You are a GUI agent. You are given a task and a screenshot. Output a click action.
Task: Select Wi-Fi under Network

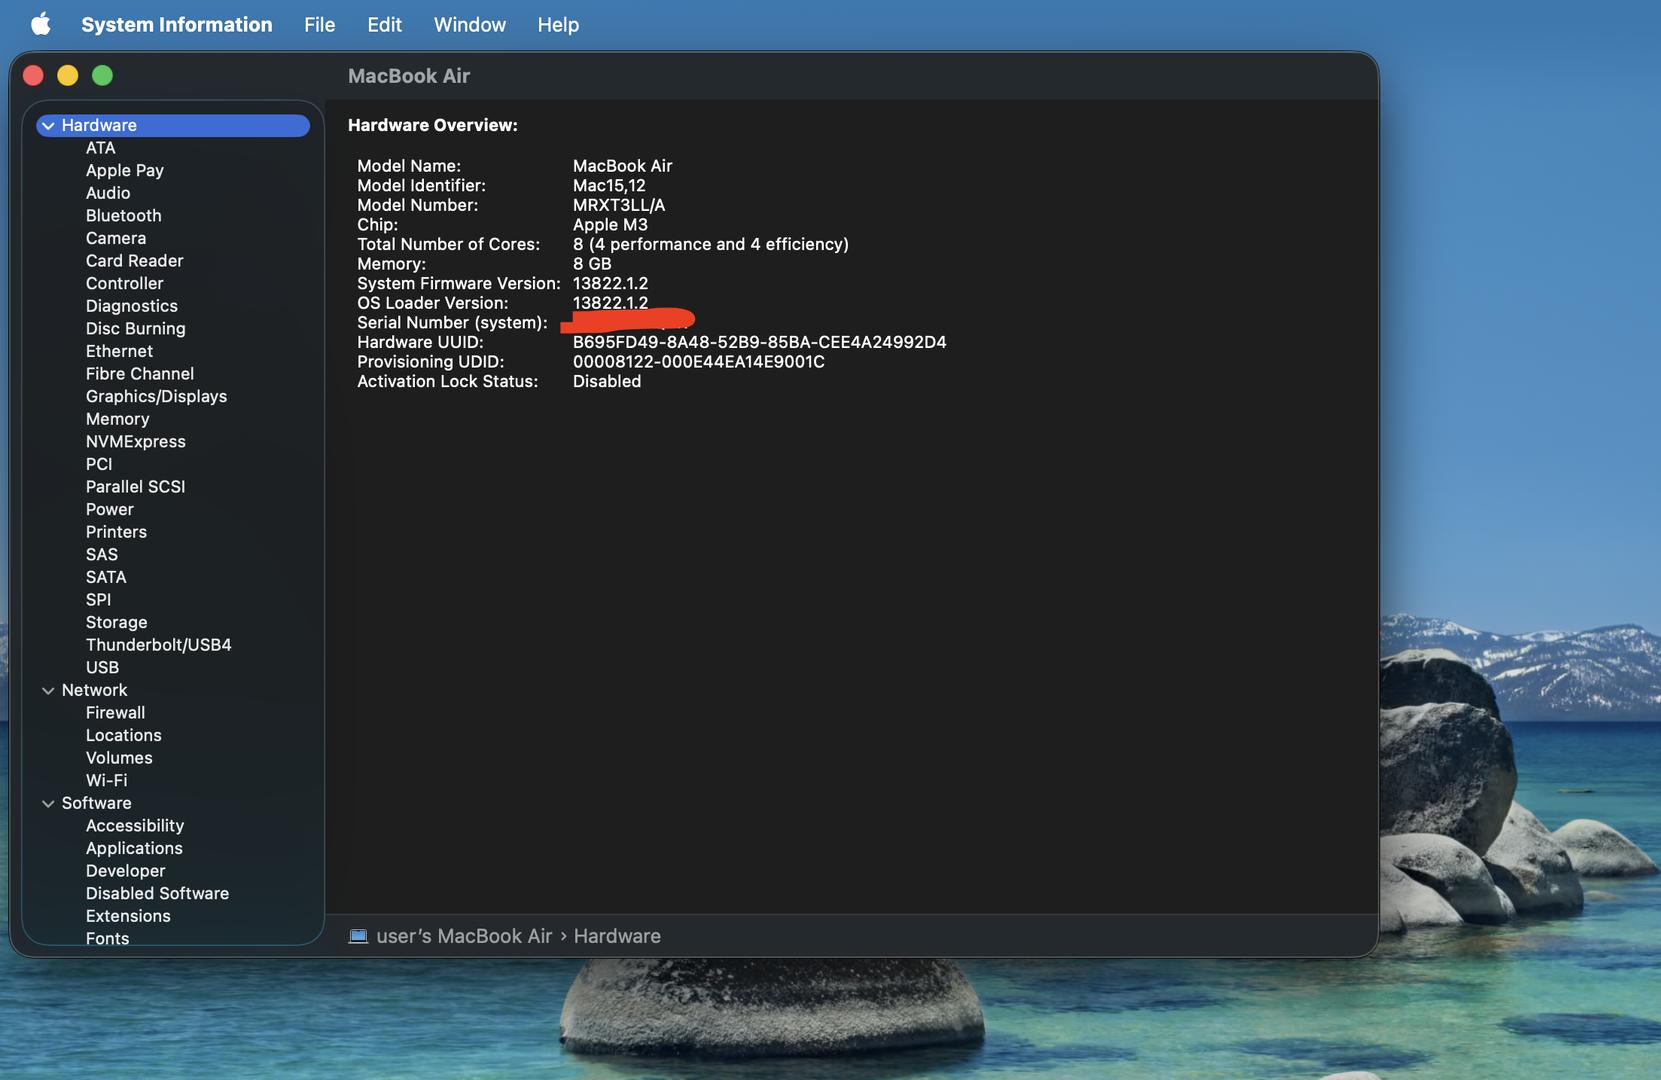click(106, 781)
